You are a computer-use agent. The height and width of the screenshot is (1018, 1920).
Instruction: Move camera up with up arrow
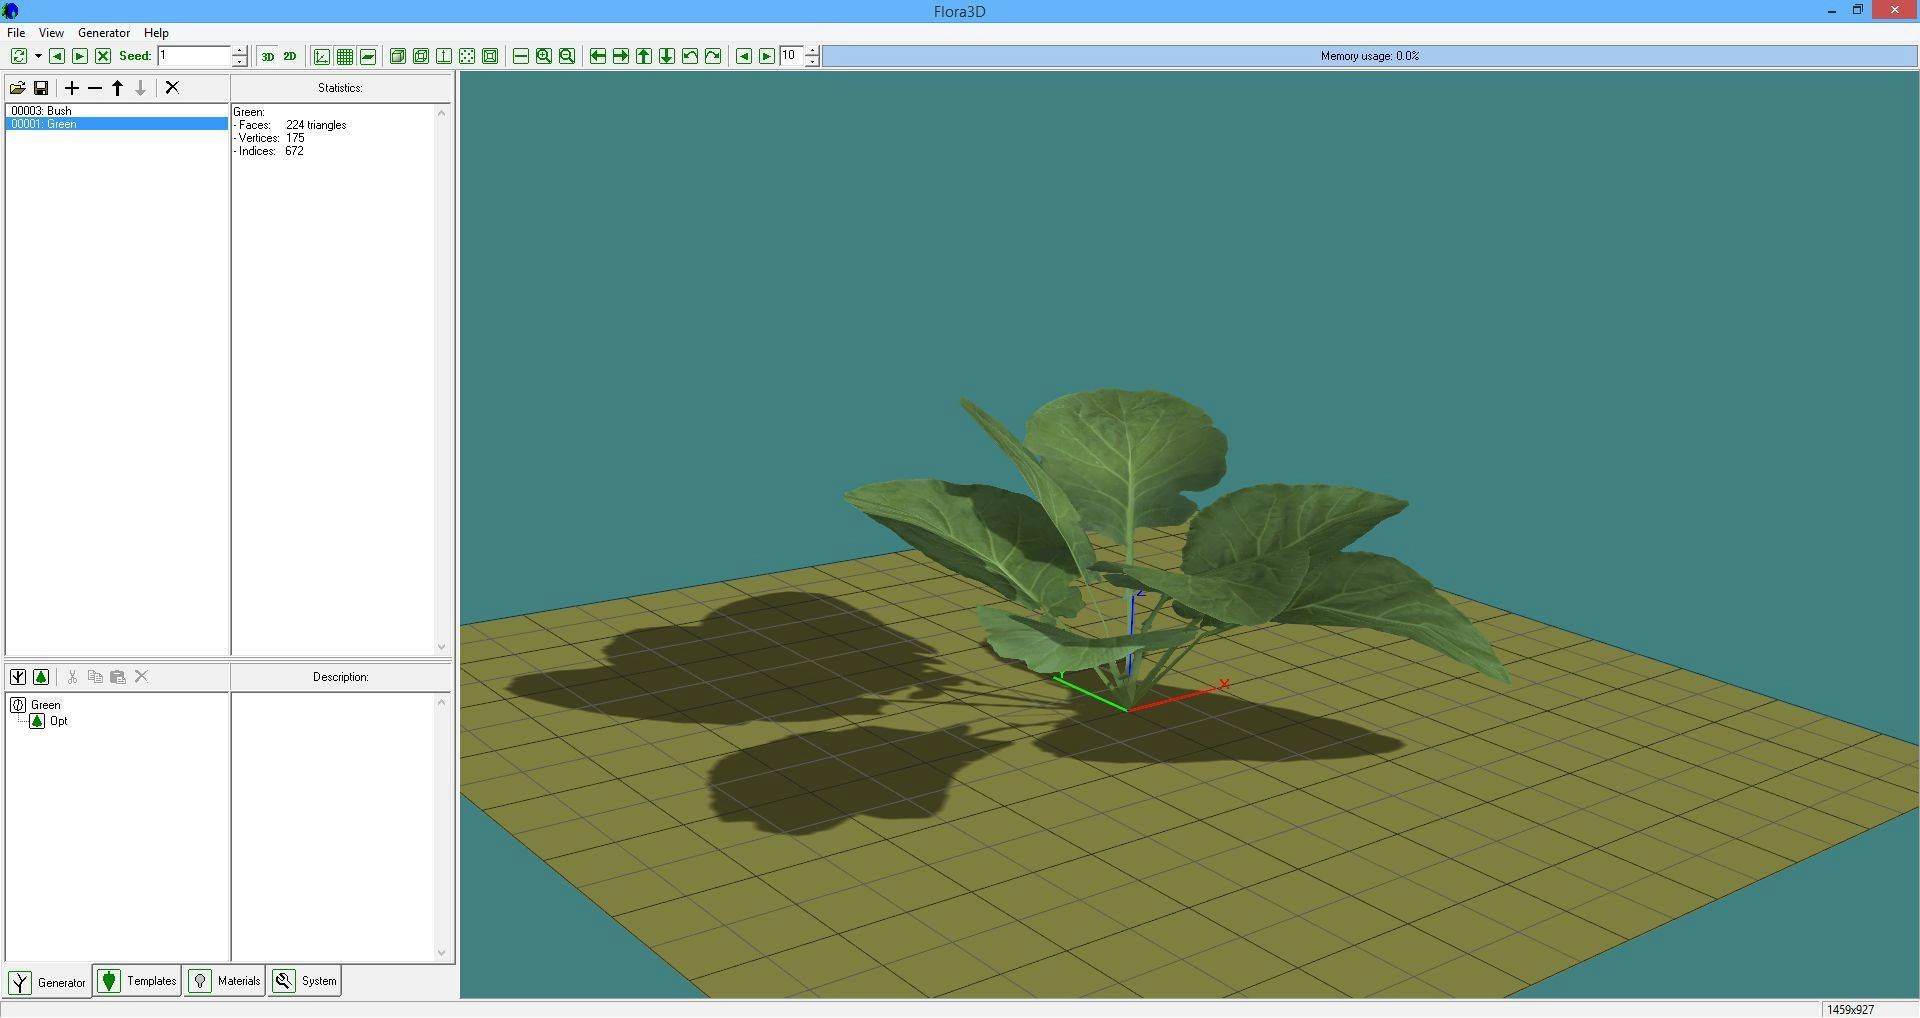[x=644, y=56]
